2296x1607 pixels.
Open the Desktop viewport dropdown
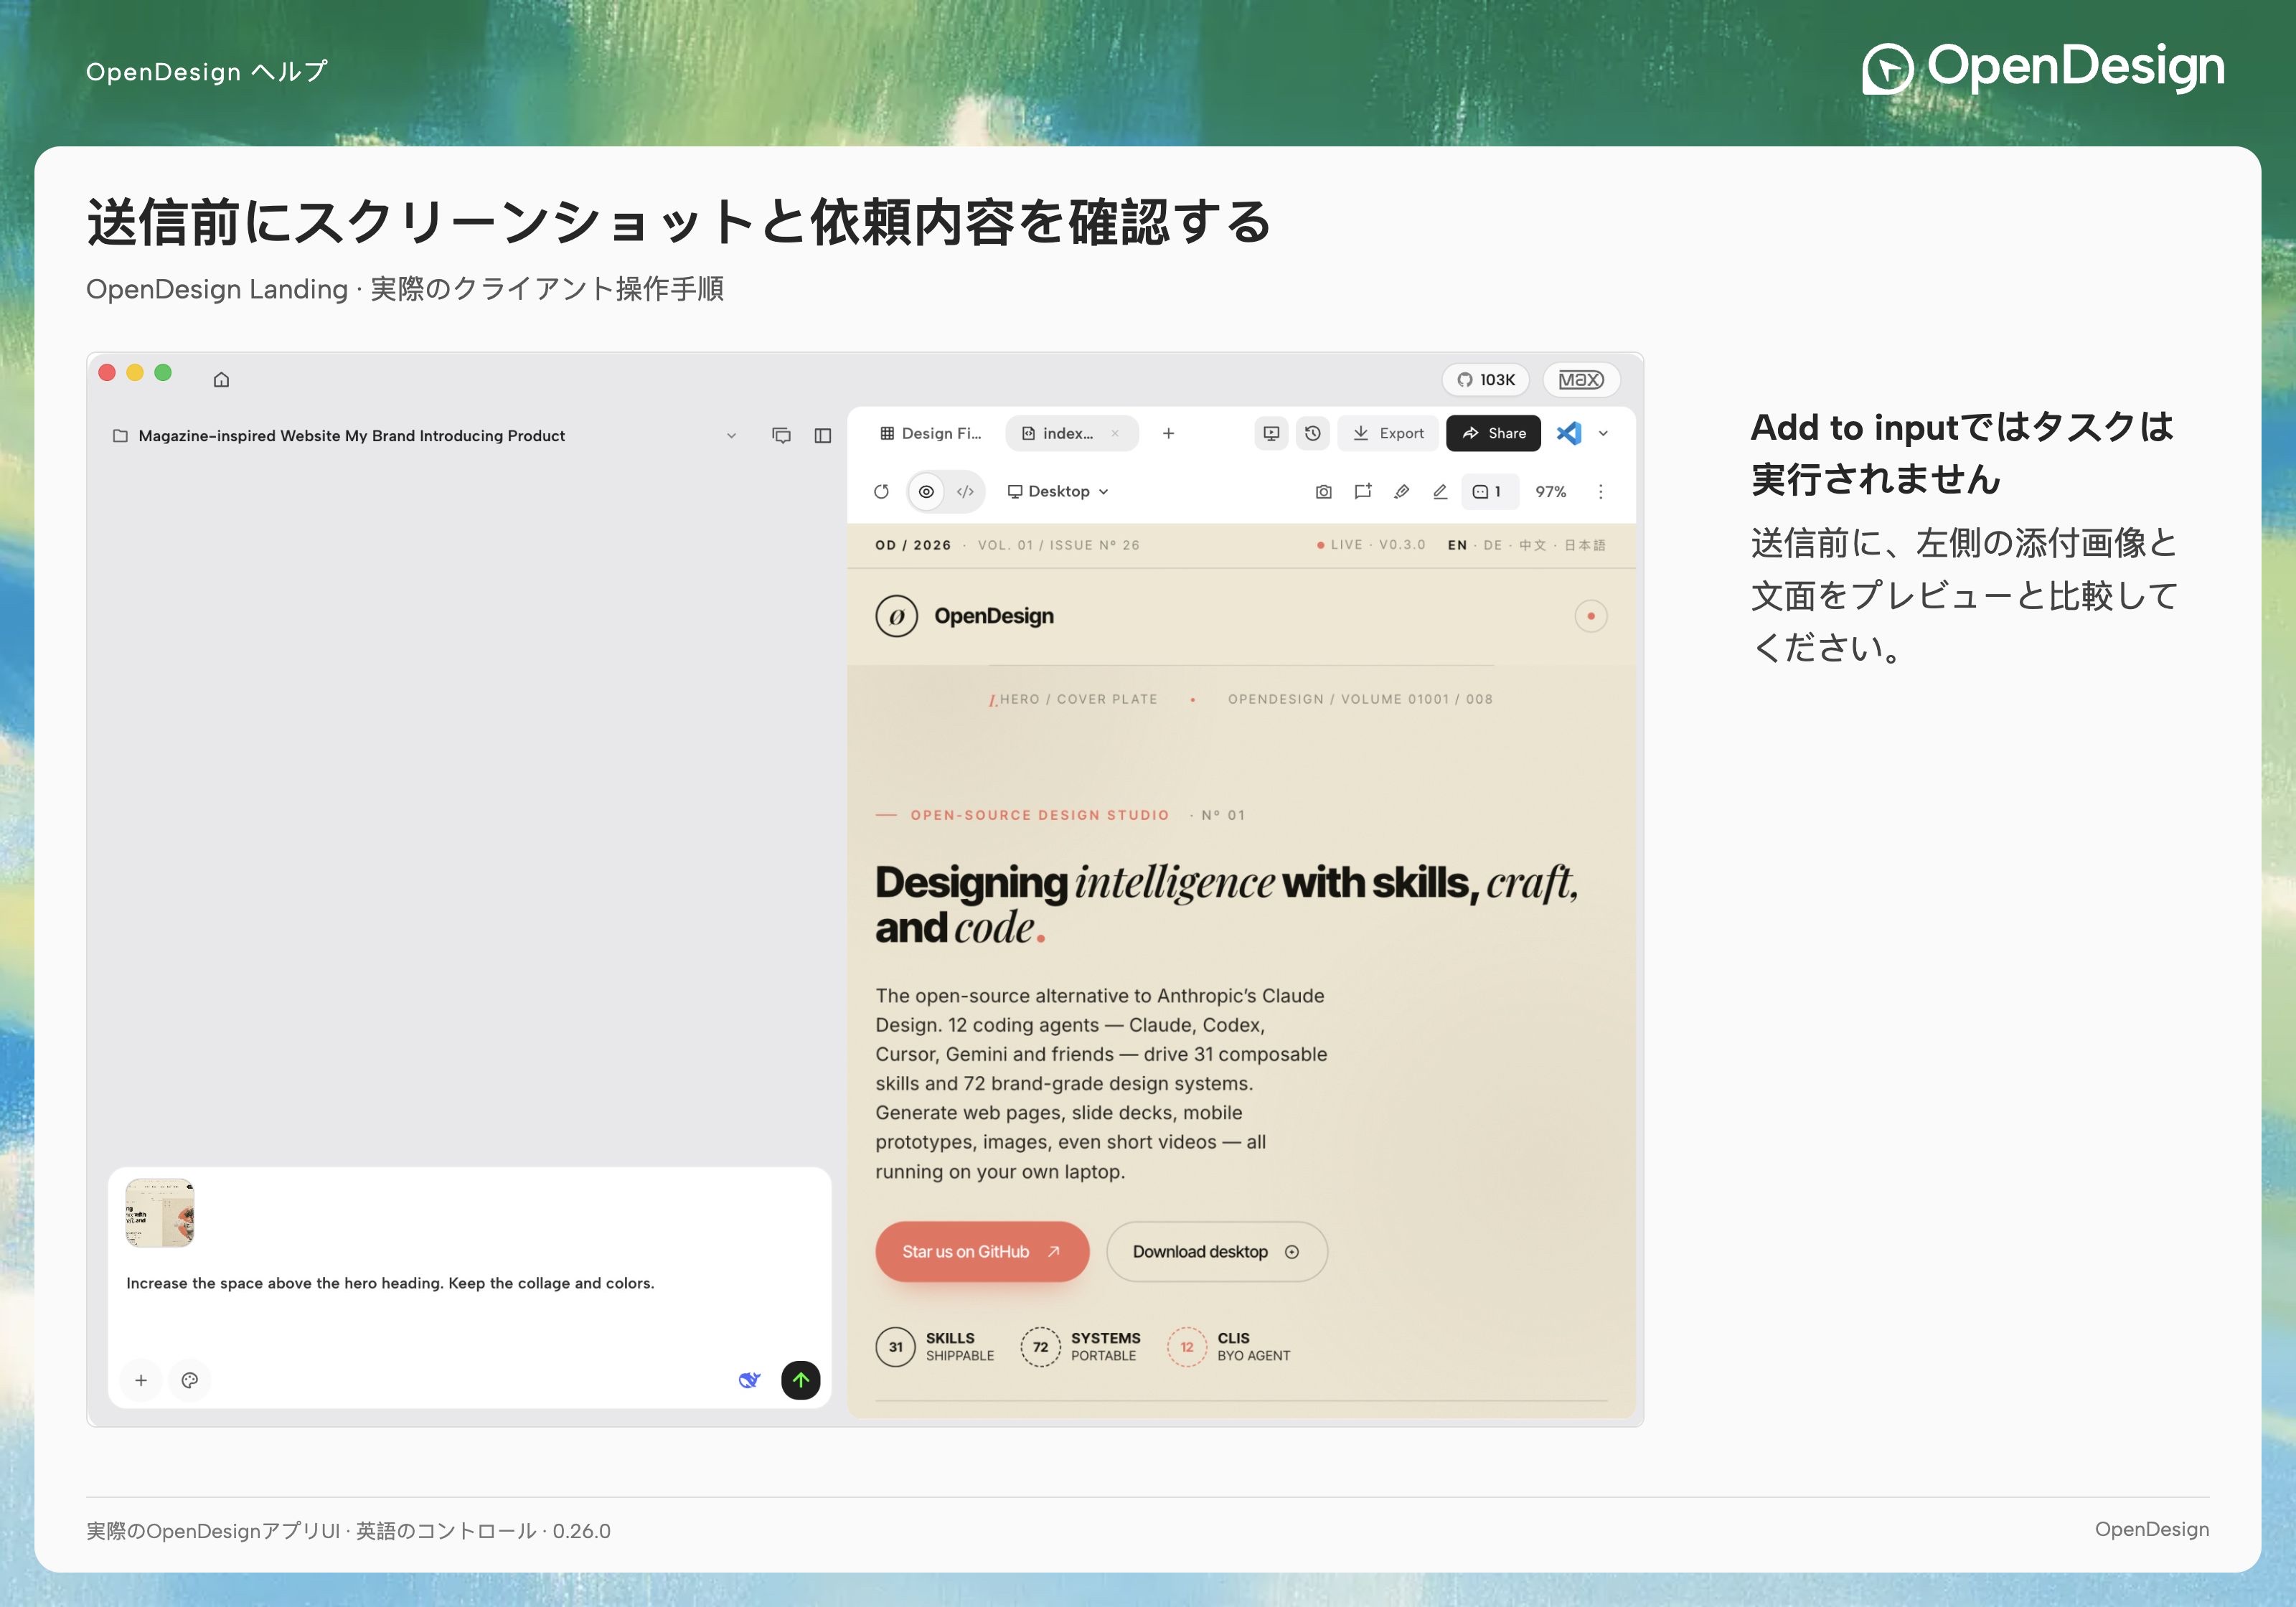coord(1058,492)
